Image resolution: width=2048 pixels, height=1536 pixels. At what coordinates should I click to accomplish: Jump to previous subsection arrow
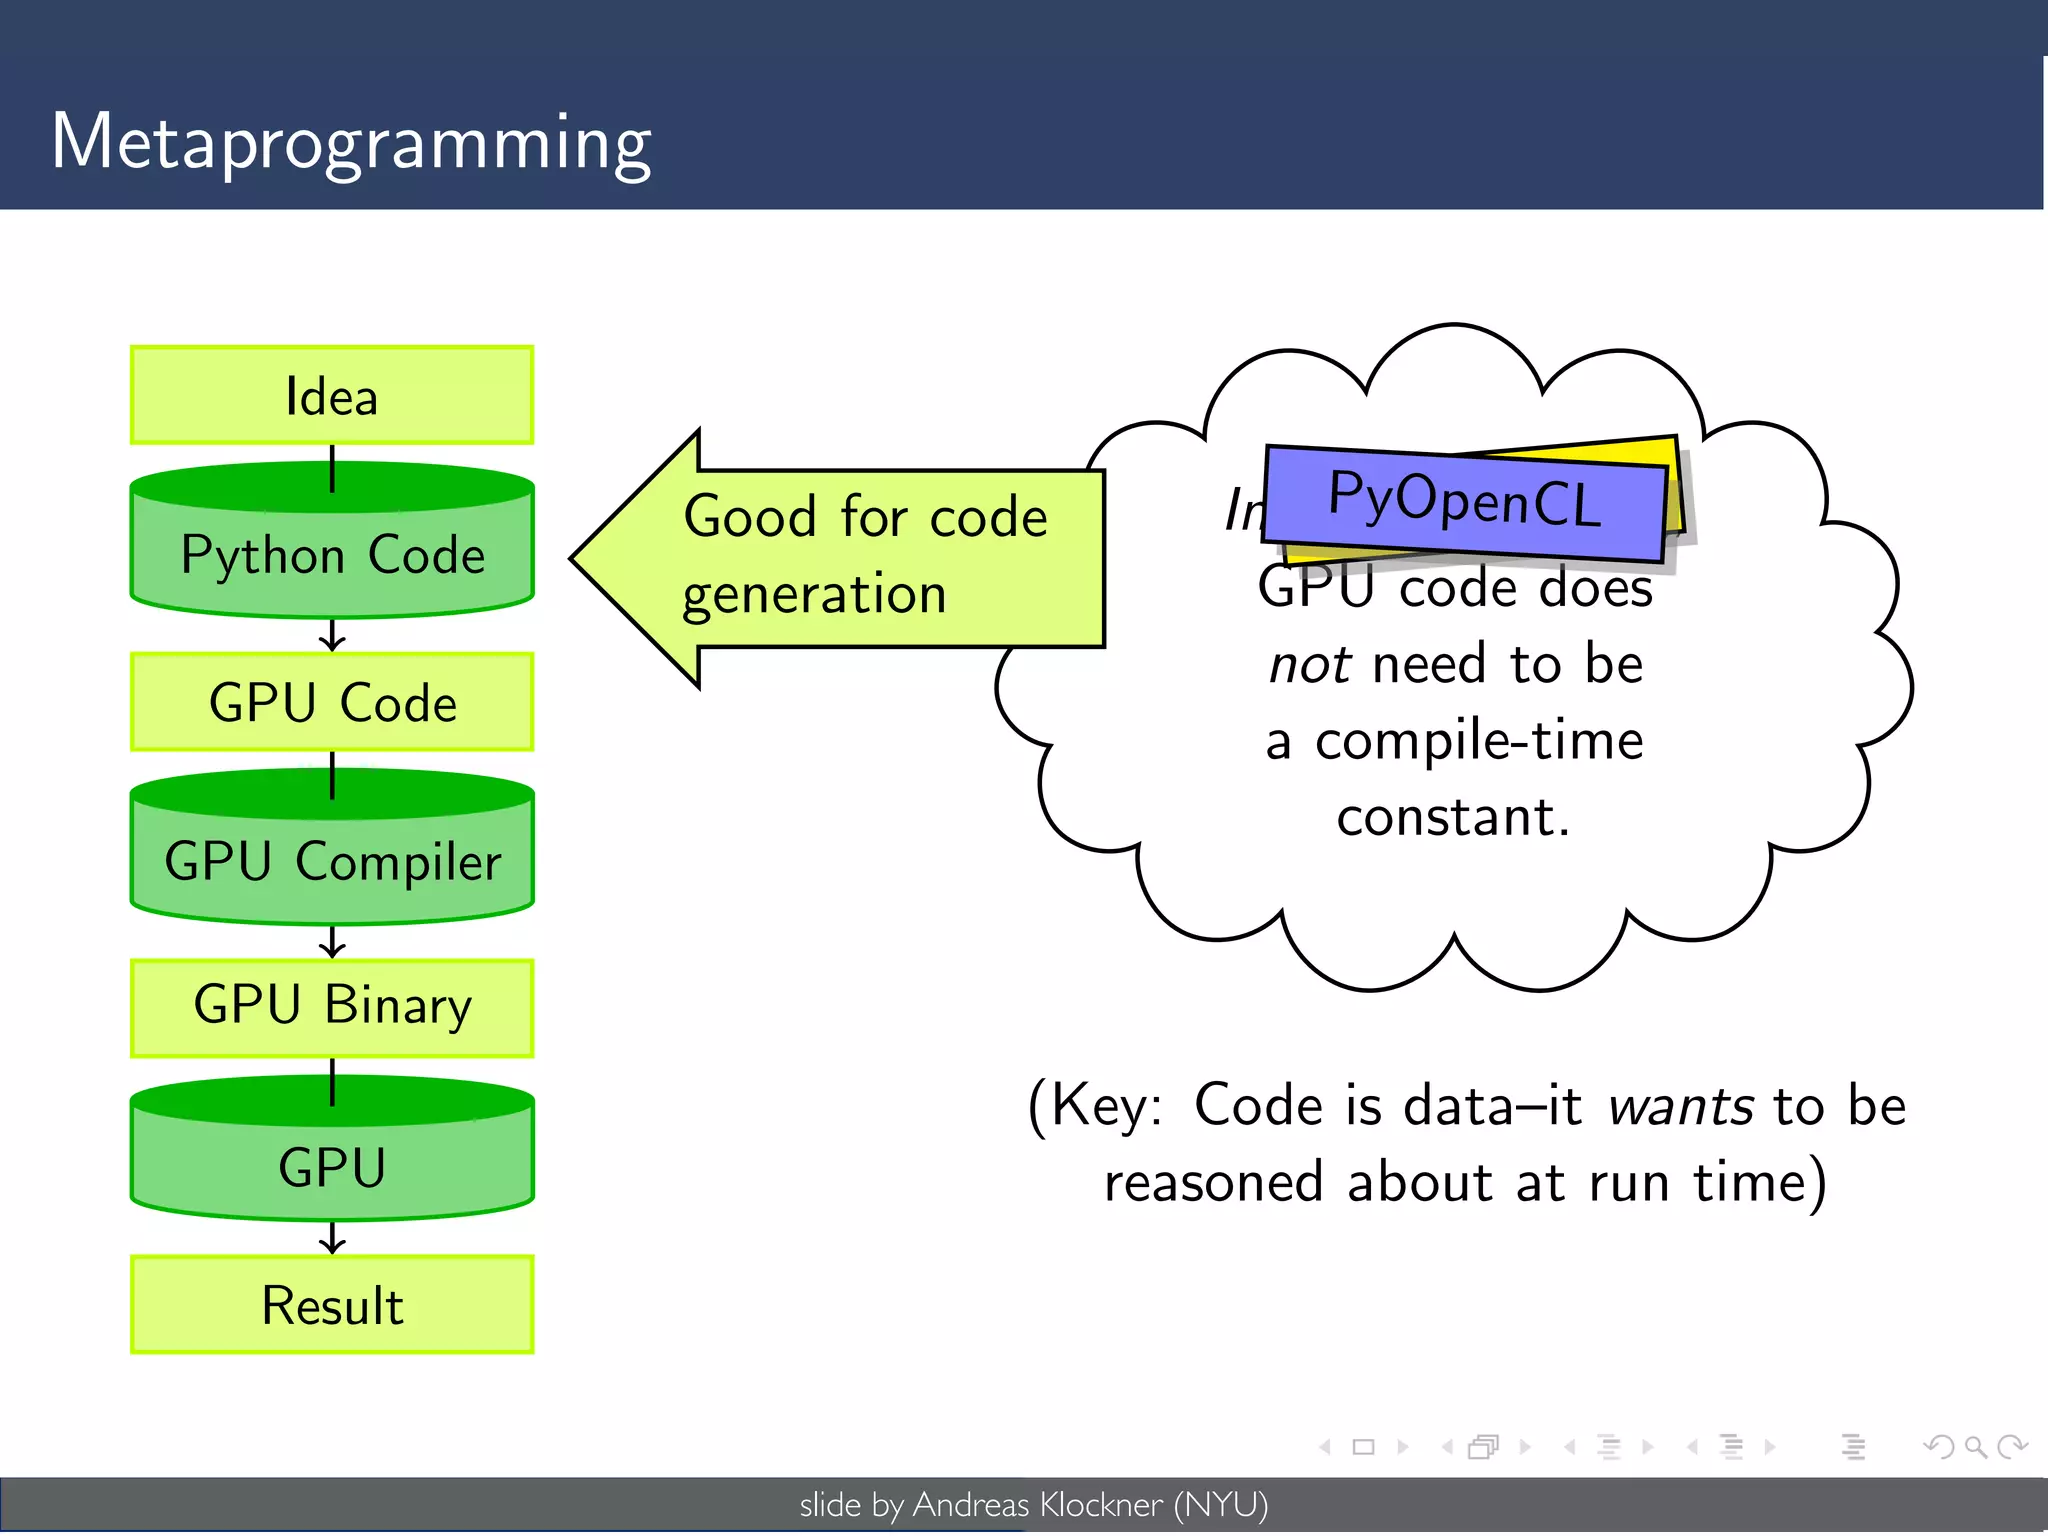pyautogui.click(x=1570, y=1447)
